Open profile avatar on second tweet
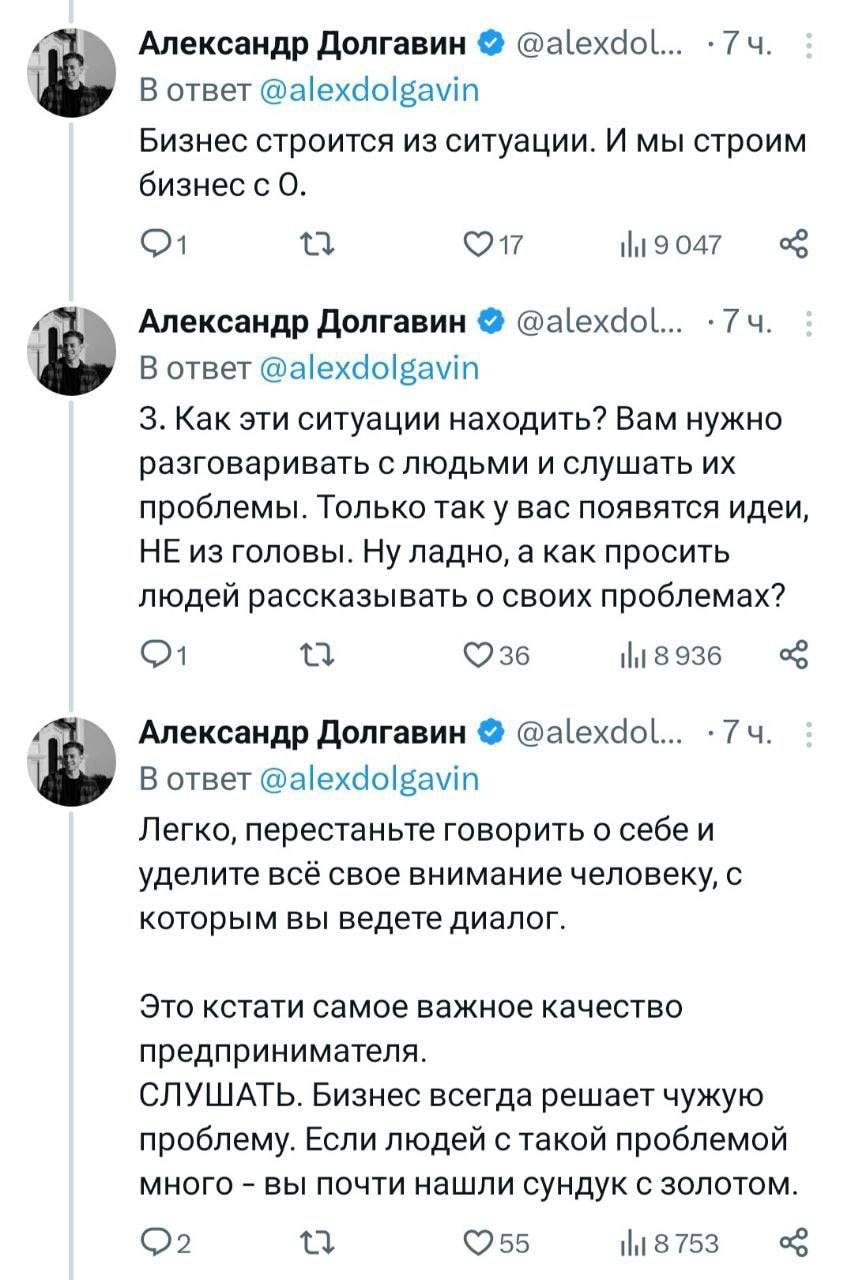This screenshot has width=853, height=1280. tap(71, 349)
